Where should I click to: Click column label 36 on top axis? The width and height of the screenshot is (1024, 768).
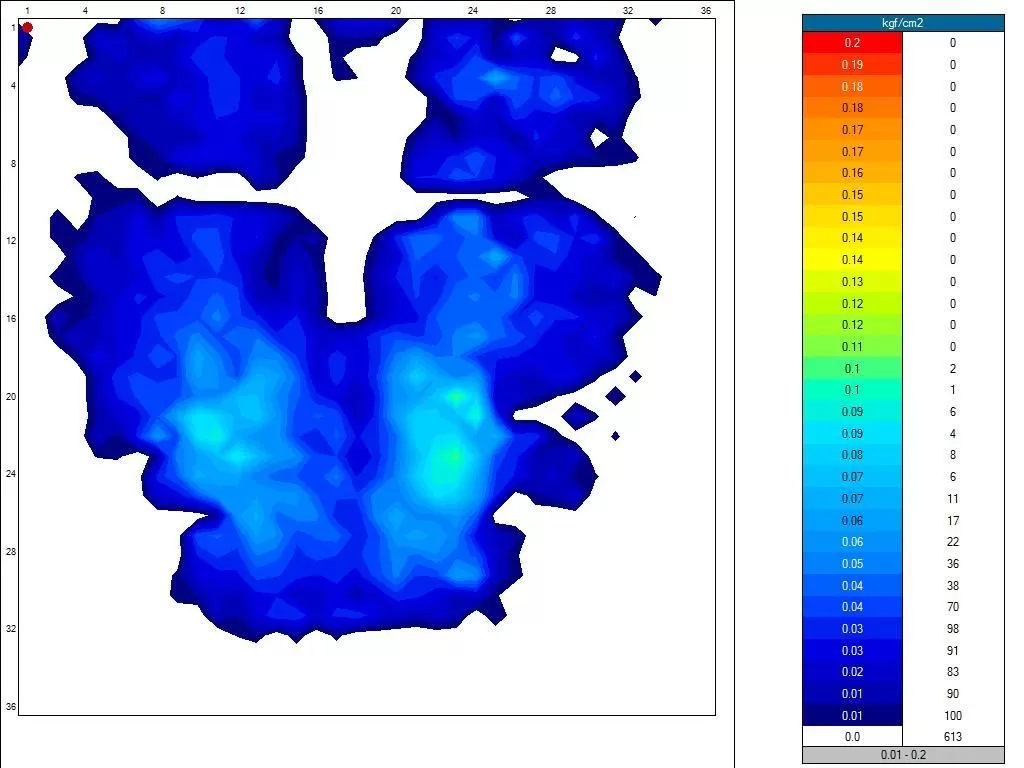pos(706,10)
